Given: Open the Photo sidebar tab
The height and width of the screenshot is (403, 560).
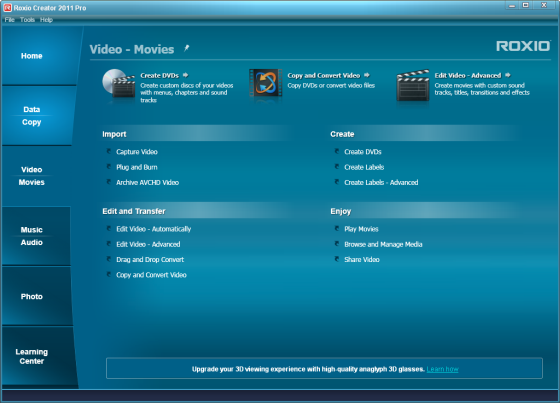Looking at the screenshot, I should coord(36,296).
